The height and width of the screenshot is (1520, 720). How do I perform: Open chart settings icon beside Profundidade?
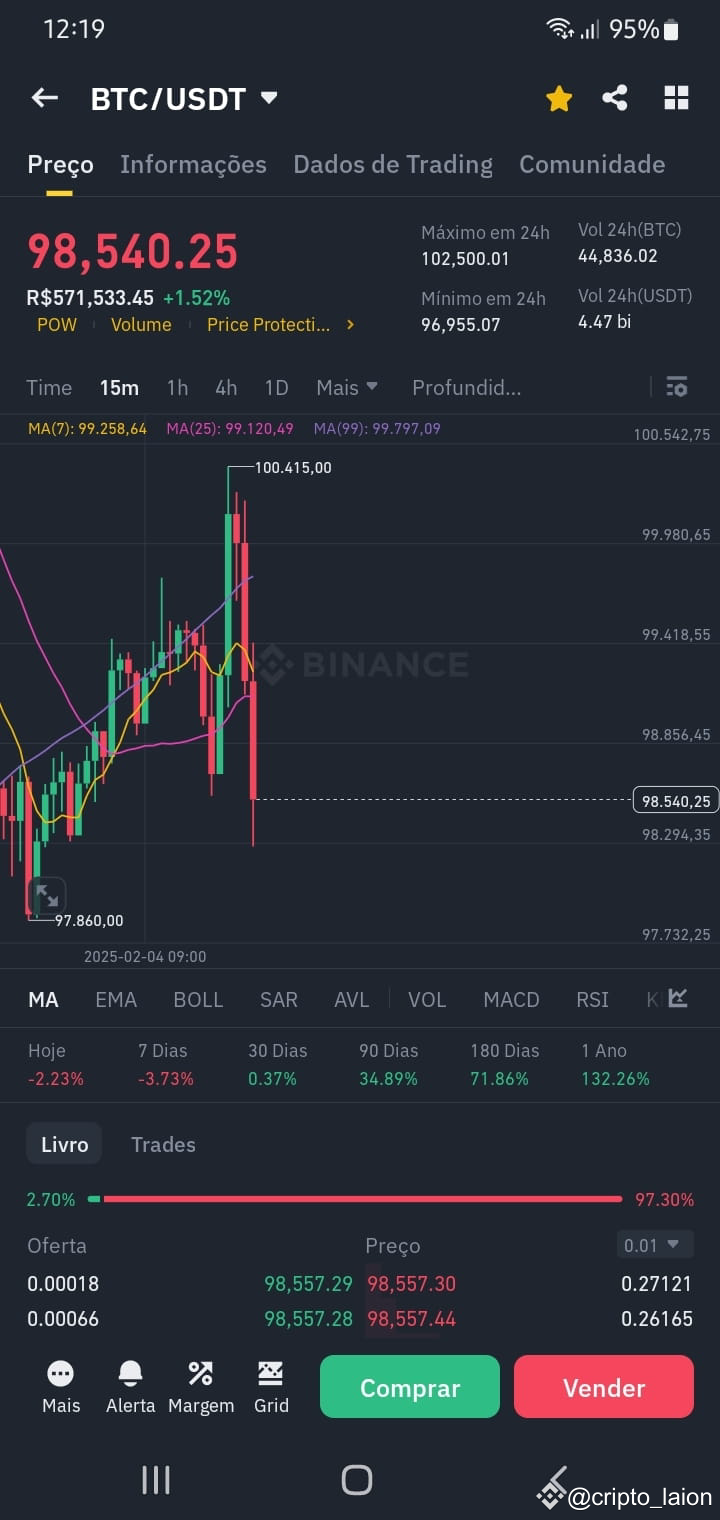[677, 387]
